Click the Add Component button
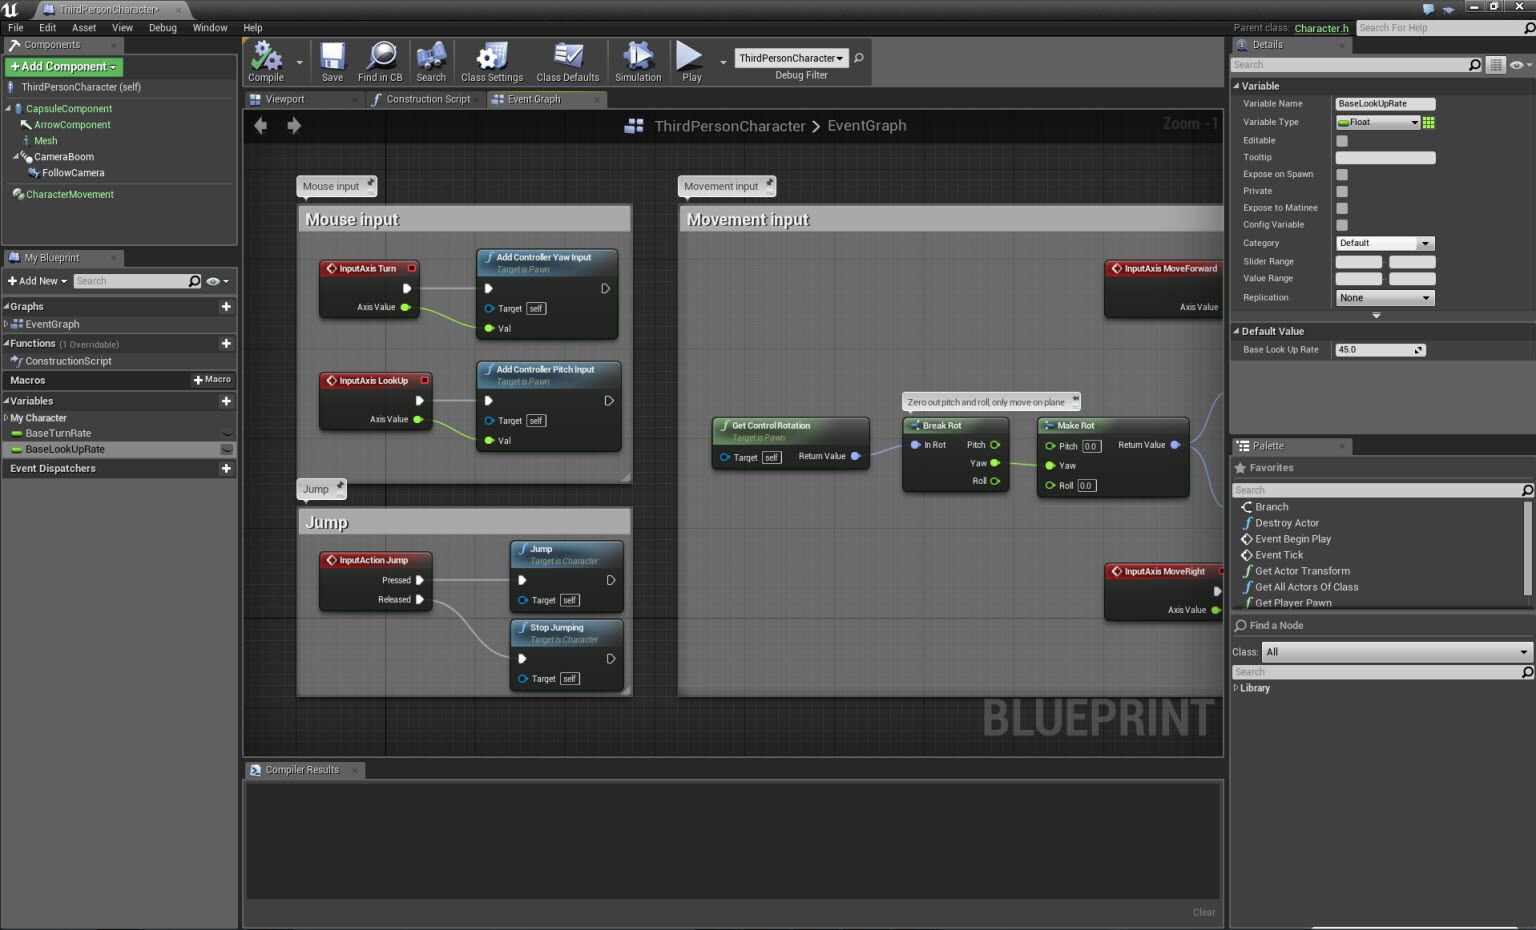The width and height of the screenshot is (1536, 930). [63, 66]
